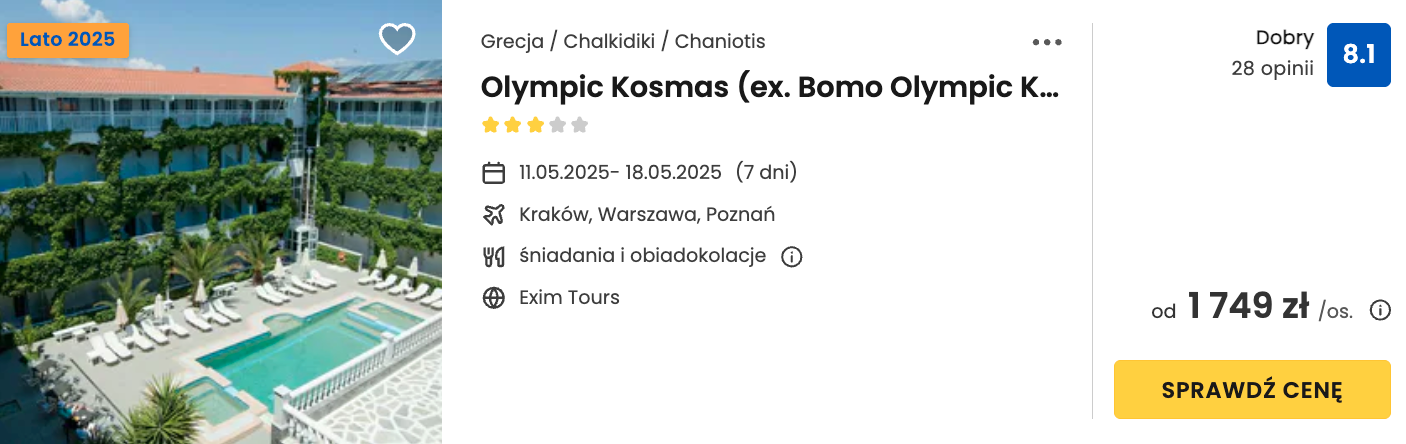Screen dimensions: 1406x444
Task: Click the cutlery meal plan icon
Action: tap(494, 256)
